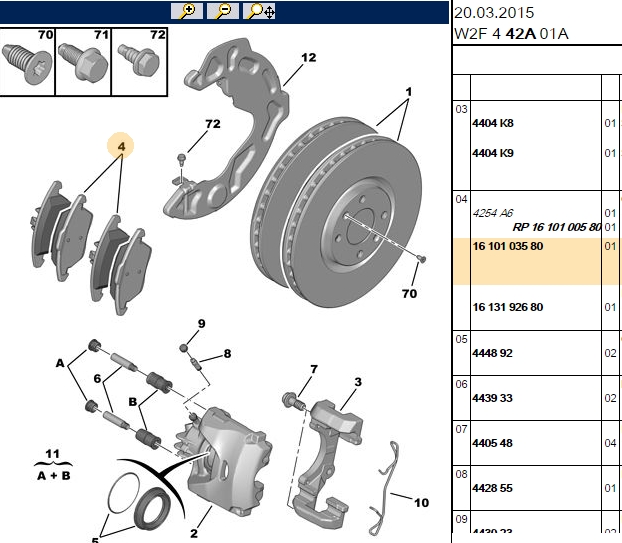The image size is (622, 543).
Task: Select part number 4404 K9
Action: tap(493, 153)
